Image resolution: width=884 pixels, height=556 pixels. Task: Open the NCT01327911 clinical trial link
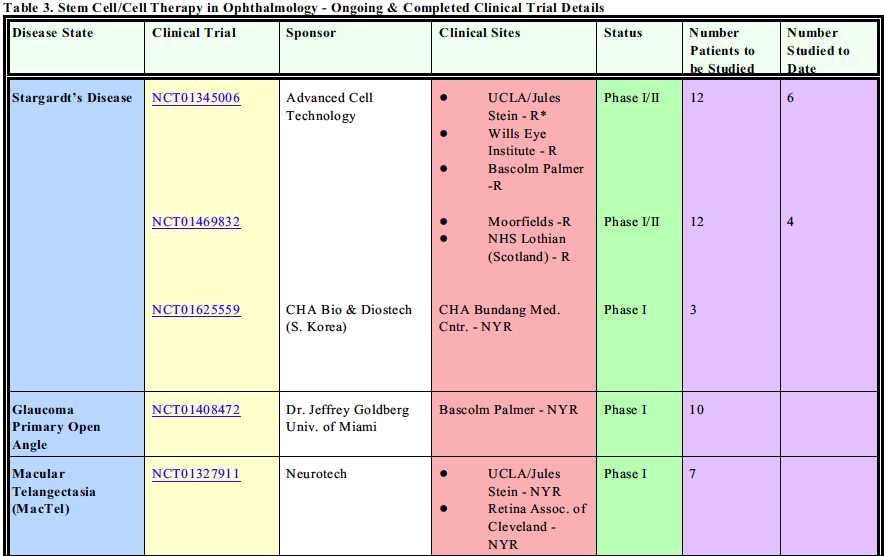click(x=196, y=474)
